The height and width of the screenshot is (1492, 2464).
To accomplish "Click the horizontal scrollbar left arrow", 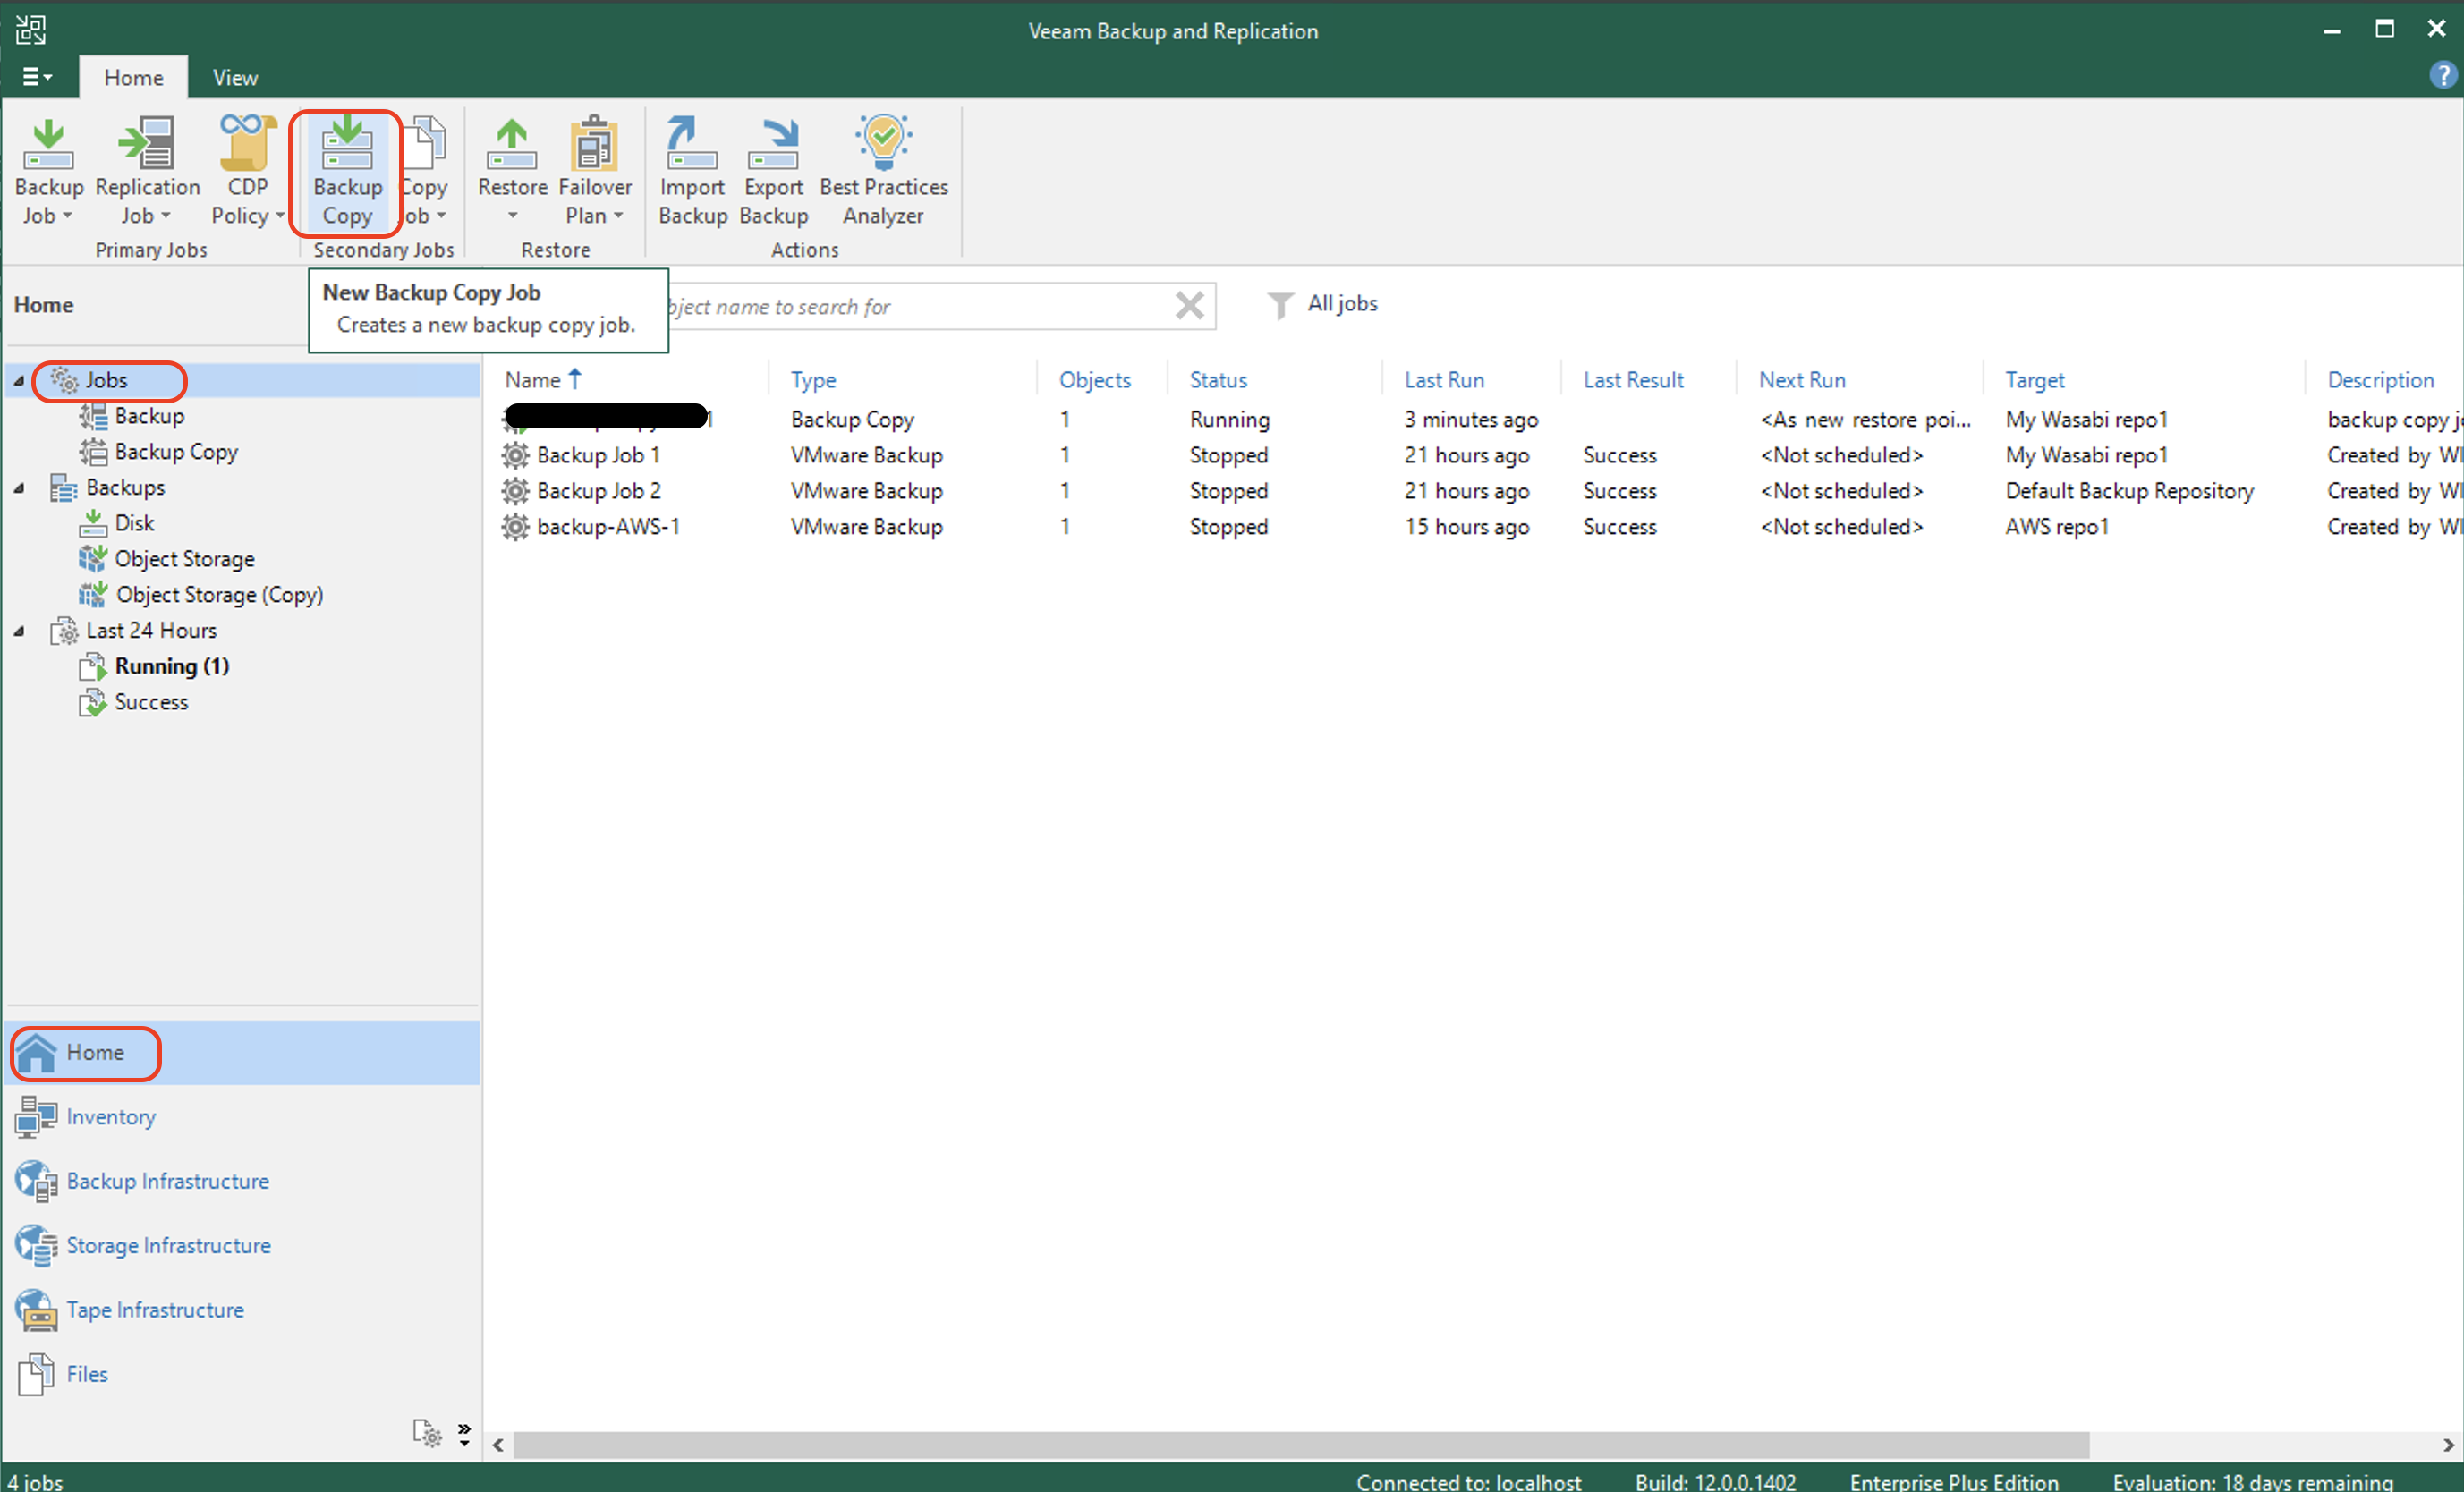I will (499, 1445).
